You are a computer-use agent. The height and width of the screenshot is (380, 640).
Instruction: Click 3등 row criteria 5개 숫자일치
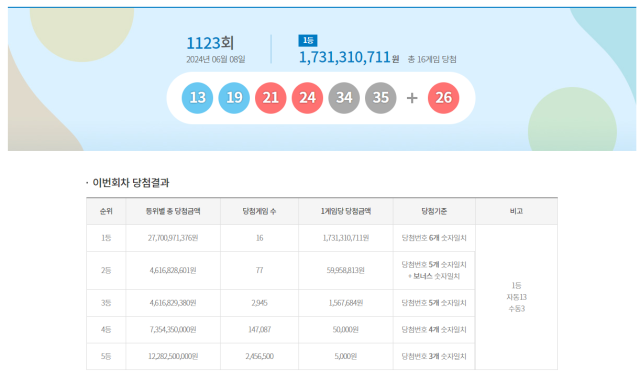pyautogui.click(x=434, y=303)
